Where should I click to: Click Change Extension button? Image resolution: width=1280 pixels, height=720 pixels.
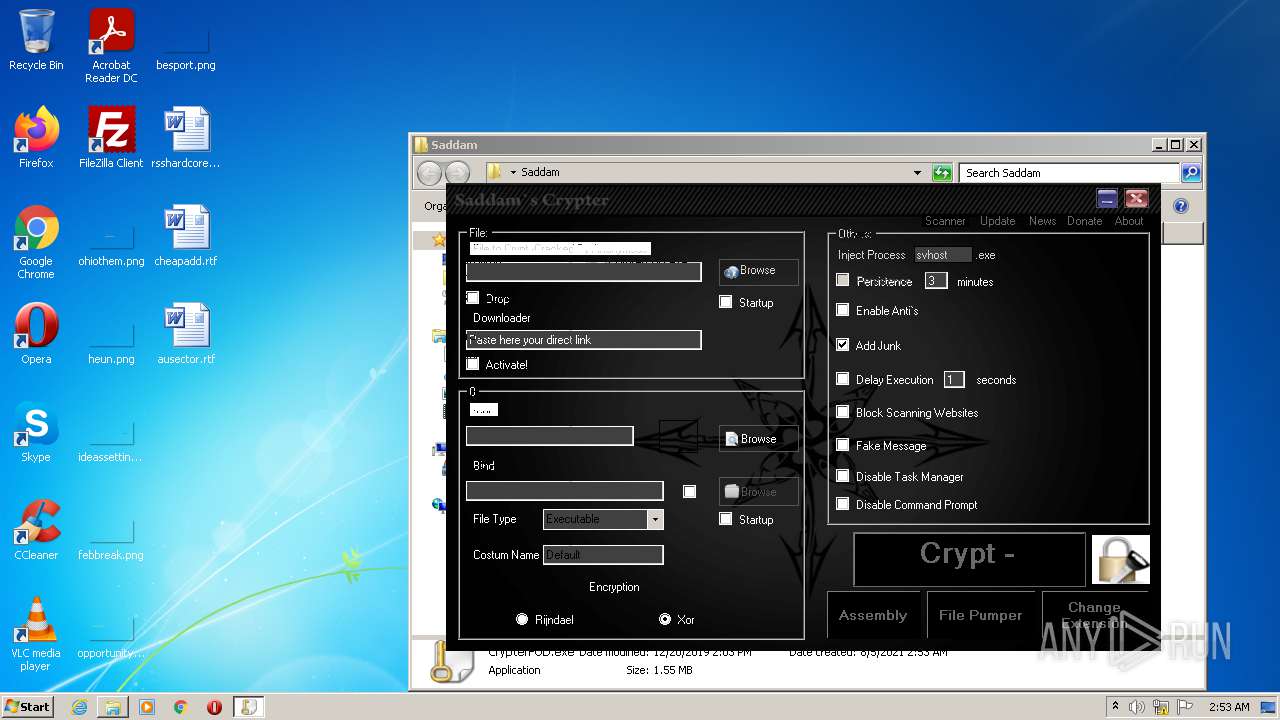1094,615
